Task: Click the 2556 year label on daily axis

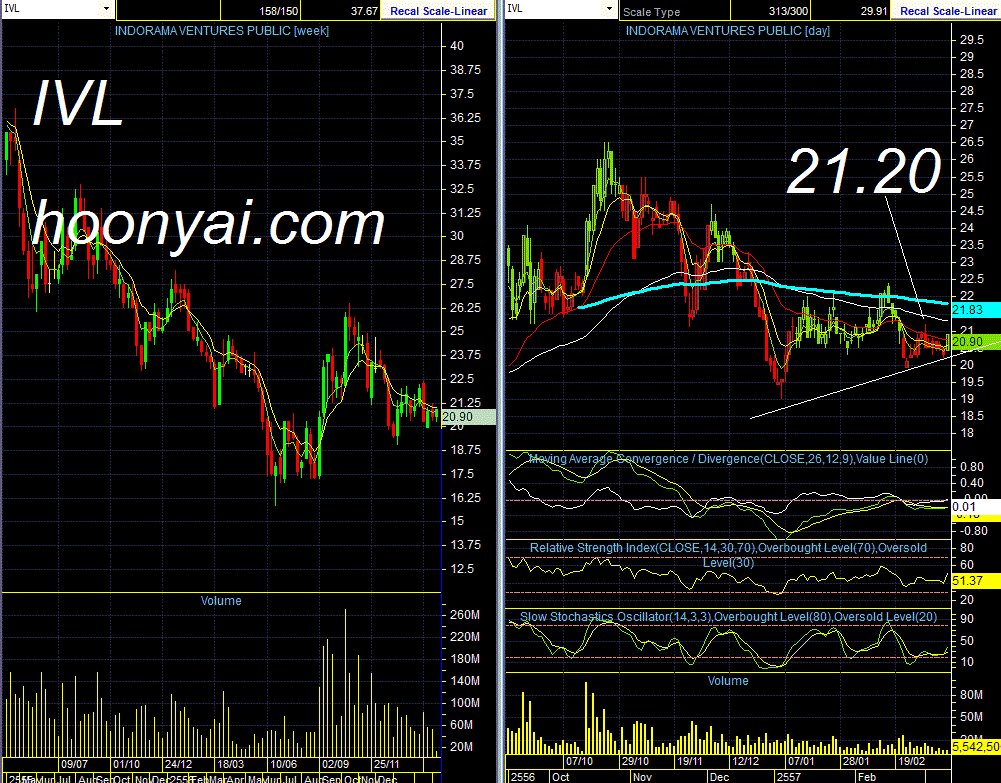Action: (523, 777)
